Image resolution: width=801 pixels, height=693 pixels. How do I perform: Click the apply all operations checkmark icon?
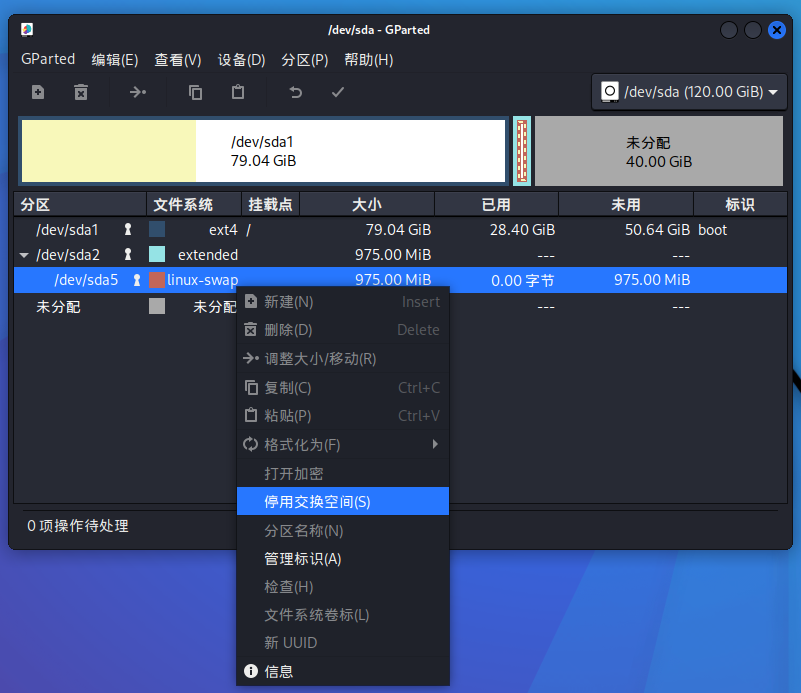[338, 92]
